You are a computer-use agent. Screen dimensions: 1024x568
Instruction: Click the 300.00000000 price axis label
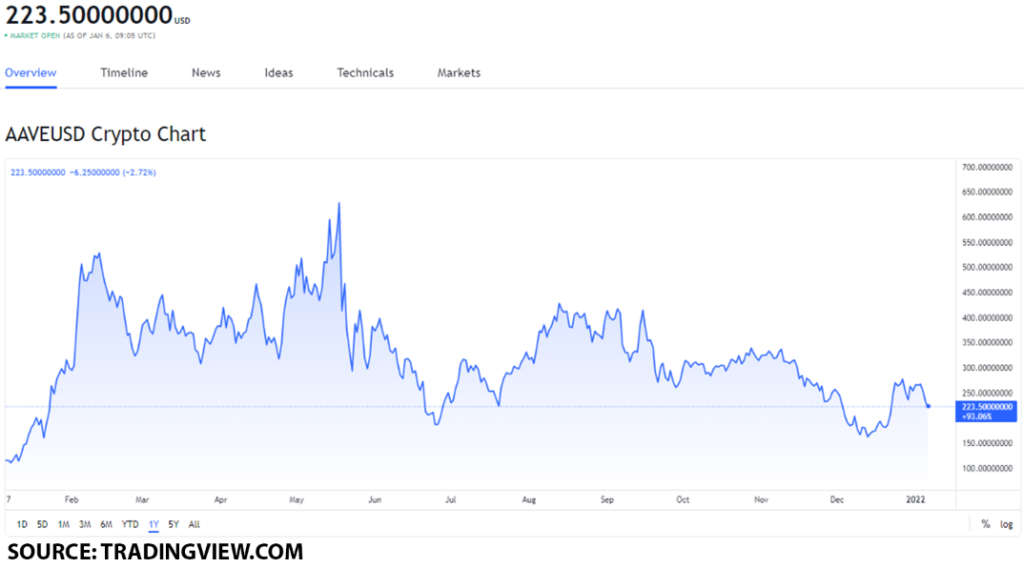point(987,368)
